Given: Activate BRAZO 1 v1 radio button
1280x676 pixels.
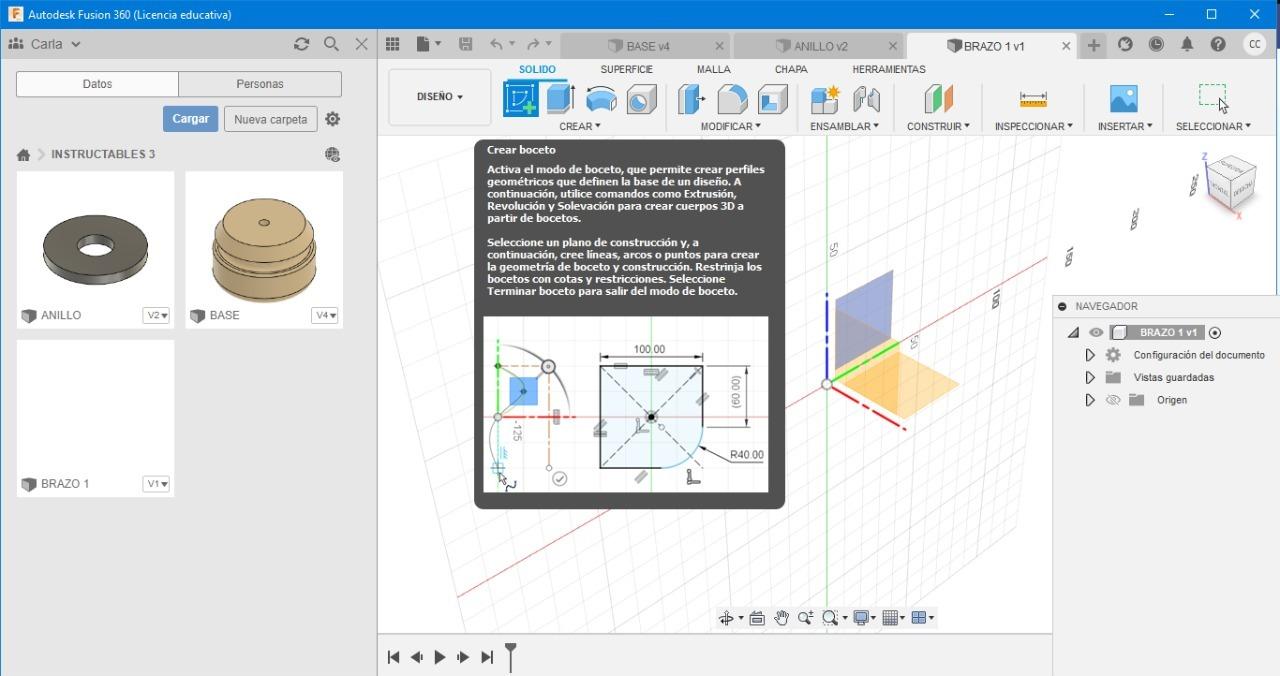Looking at the screenshot, I should (x=1215, y=333).
